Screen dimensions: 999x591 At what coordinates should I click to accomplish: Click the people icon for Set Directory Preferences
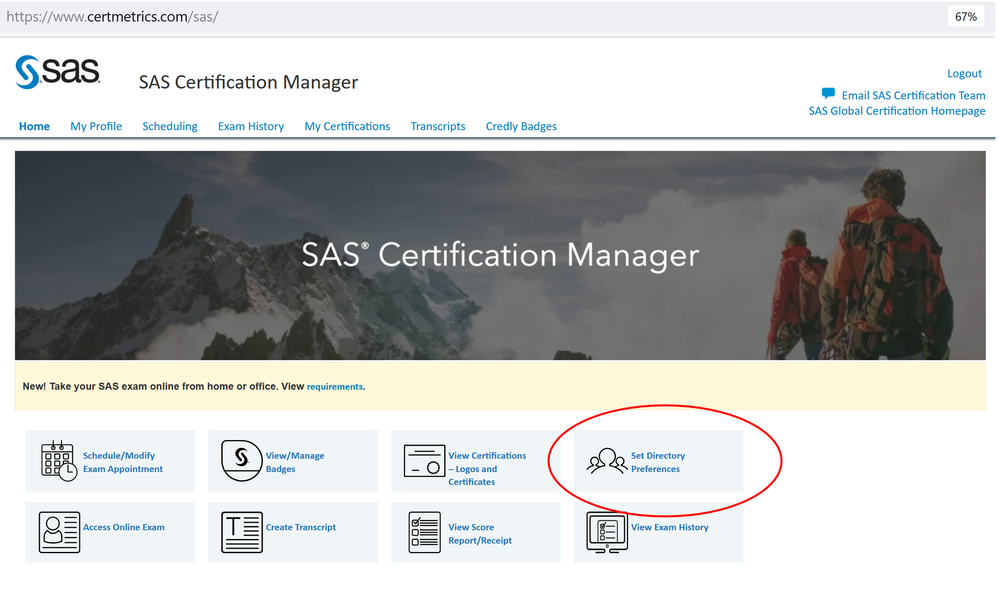pos(607,460)
